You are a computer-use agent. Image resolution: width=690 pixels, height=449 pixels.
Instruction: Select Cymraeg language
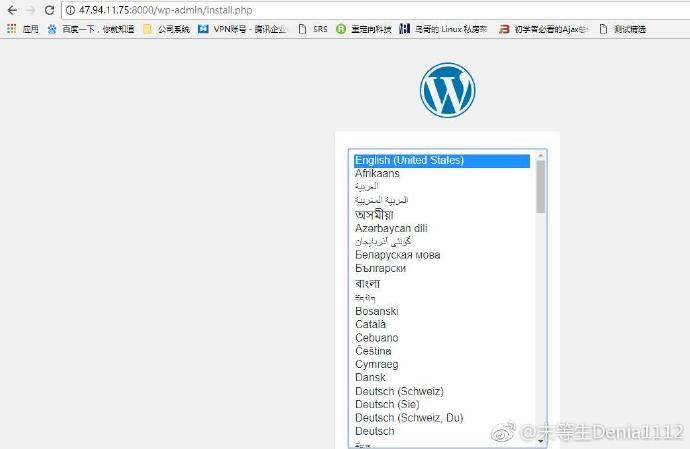coord(442,364)
